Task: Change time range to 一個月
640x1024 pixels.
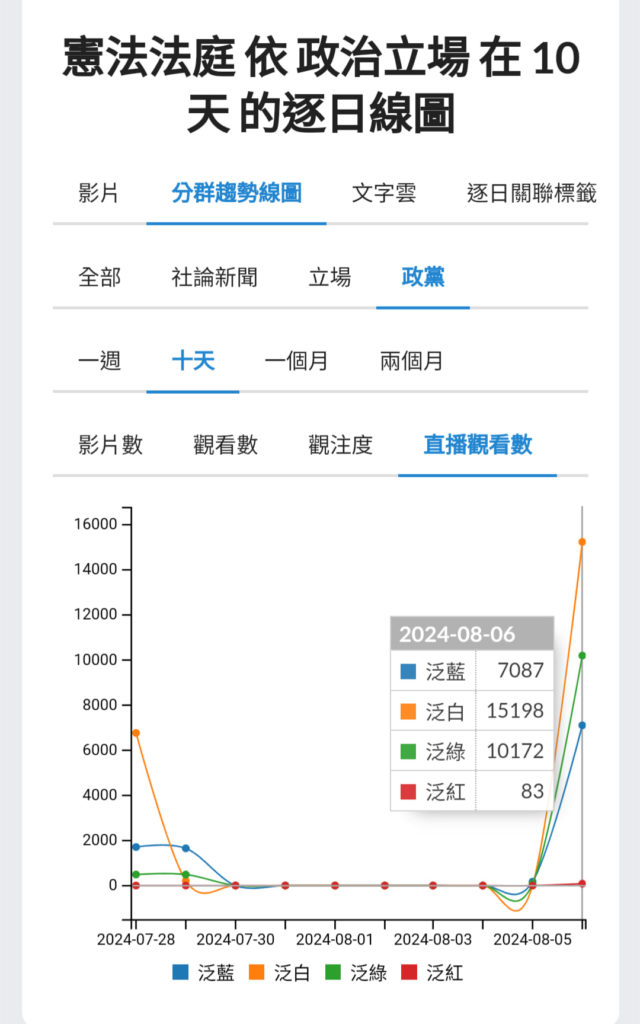Action: pos(296,361)
